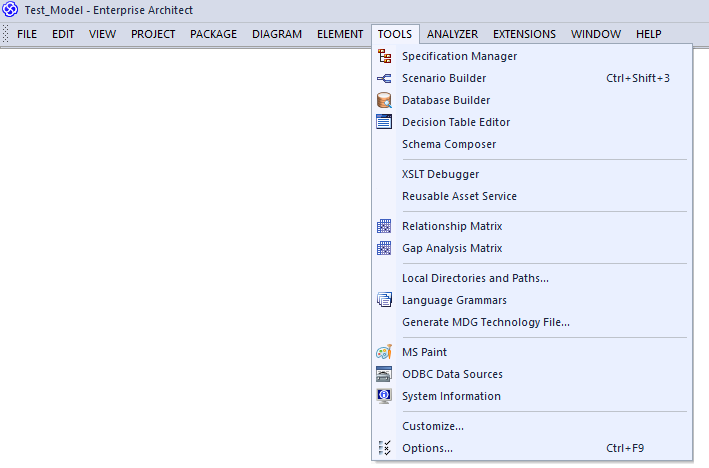Open the WINDOW menu
Viewport: 709px width, 468px height.
(596, 34)
